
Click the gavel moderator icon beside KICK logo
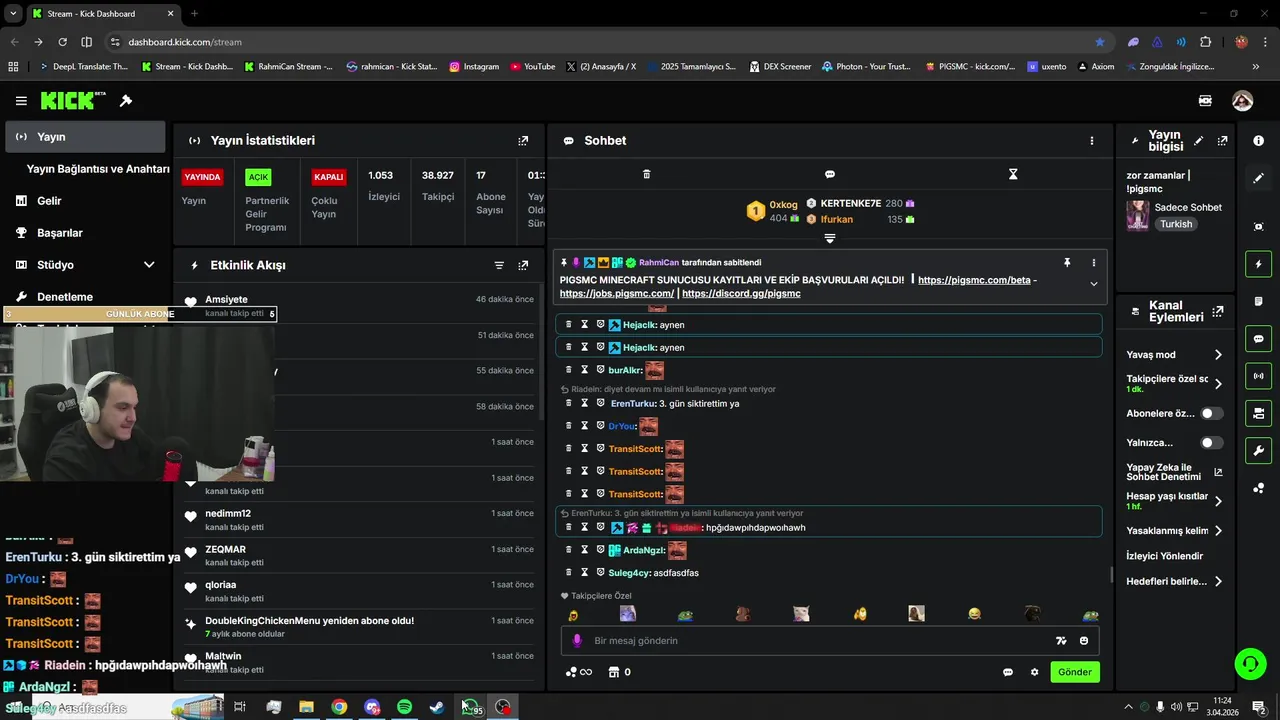tap(126, 101)
